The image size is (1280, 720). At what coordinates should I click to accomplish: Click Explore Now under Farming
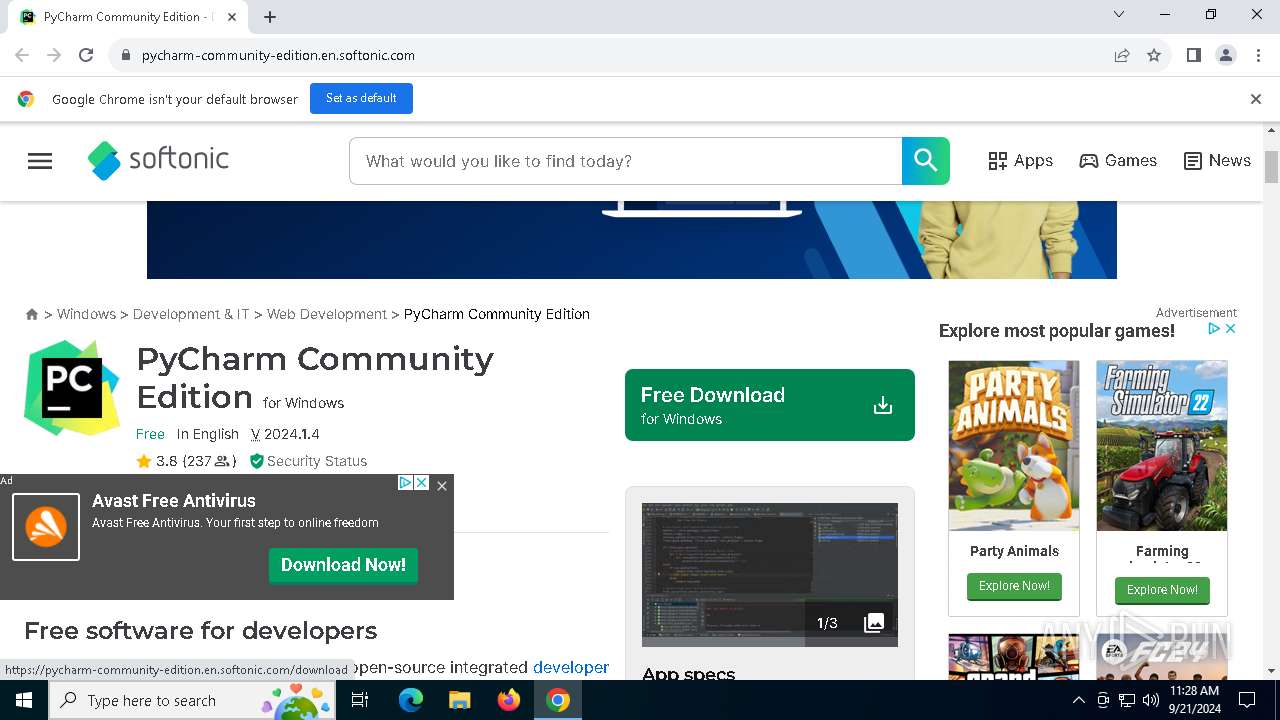(x=1162, y=590)
